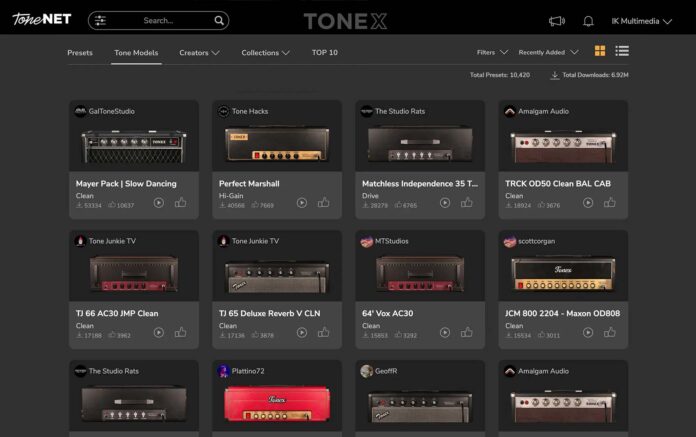Open Tone Junkie TV name on AC30 JMP card

point(112,241)
